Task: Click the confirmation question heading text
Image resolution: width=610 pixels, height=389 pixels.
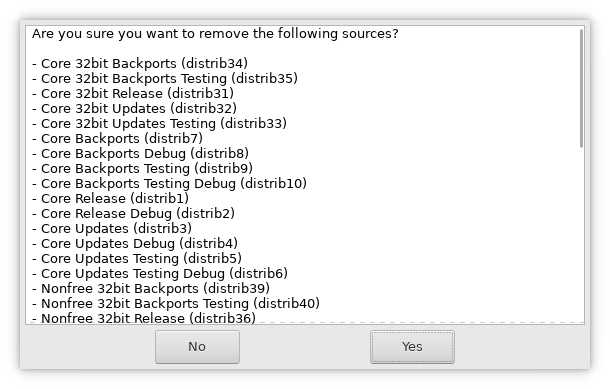Action: (215, 34)
